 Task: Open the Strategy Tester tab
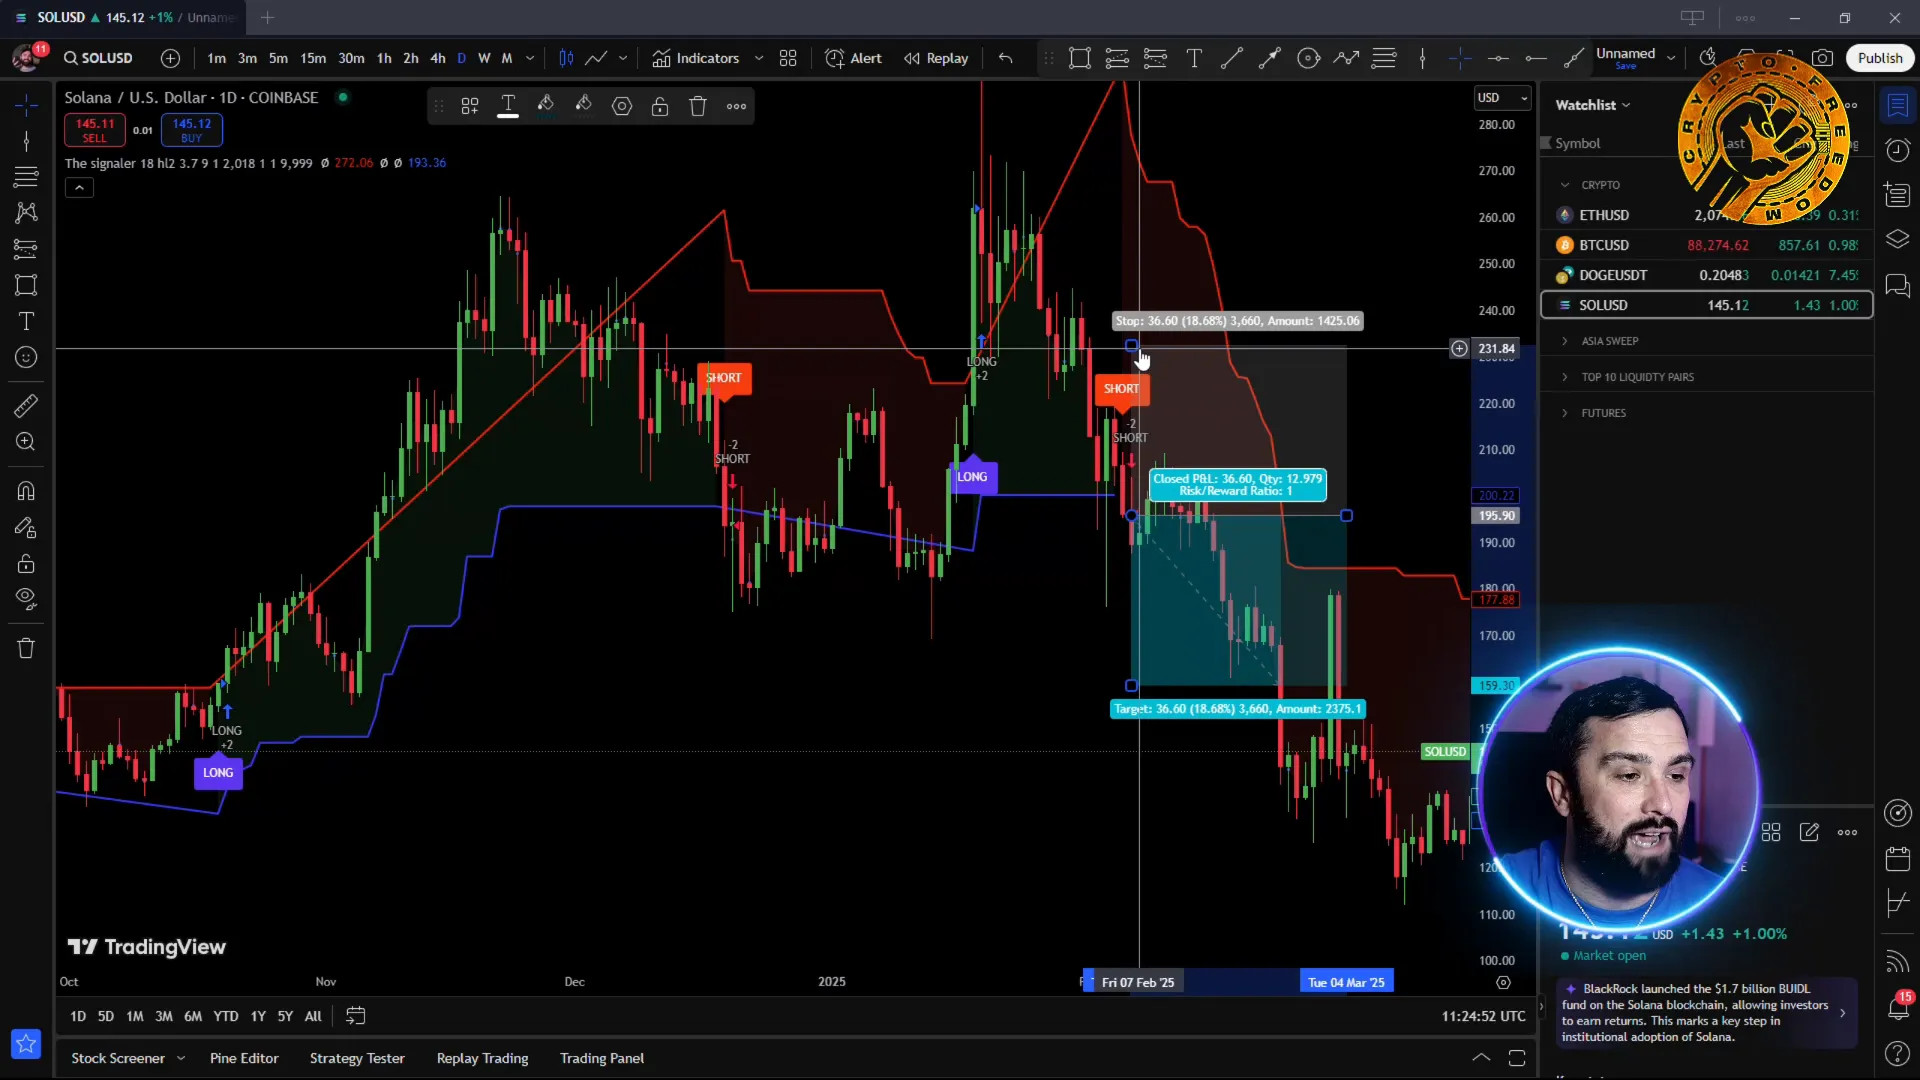coord(357,1058)
